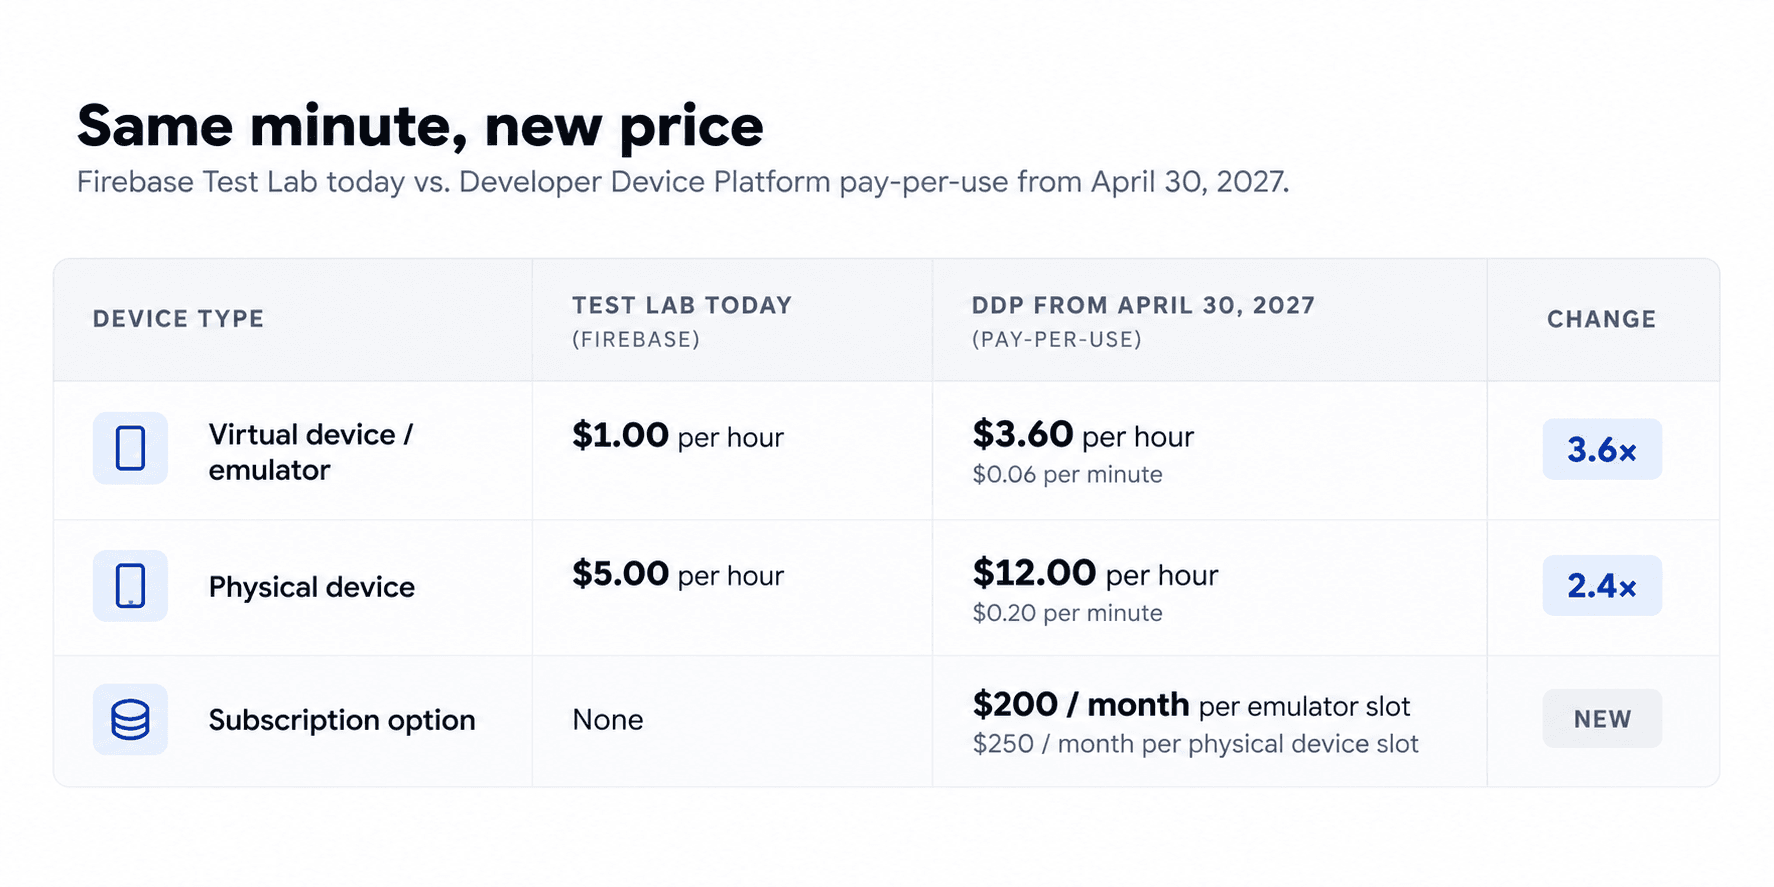The width and height of the screenshot is (1774, 887).
Task: Click the 3.6x change badge
Action: point(1602,449)
